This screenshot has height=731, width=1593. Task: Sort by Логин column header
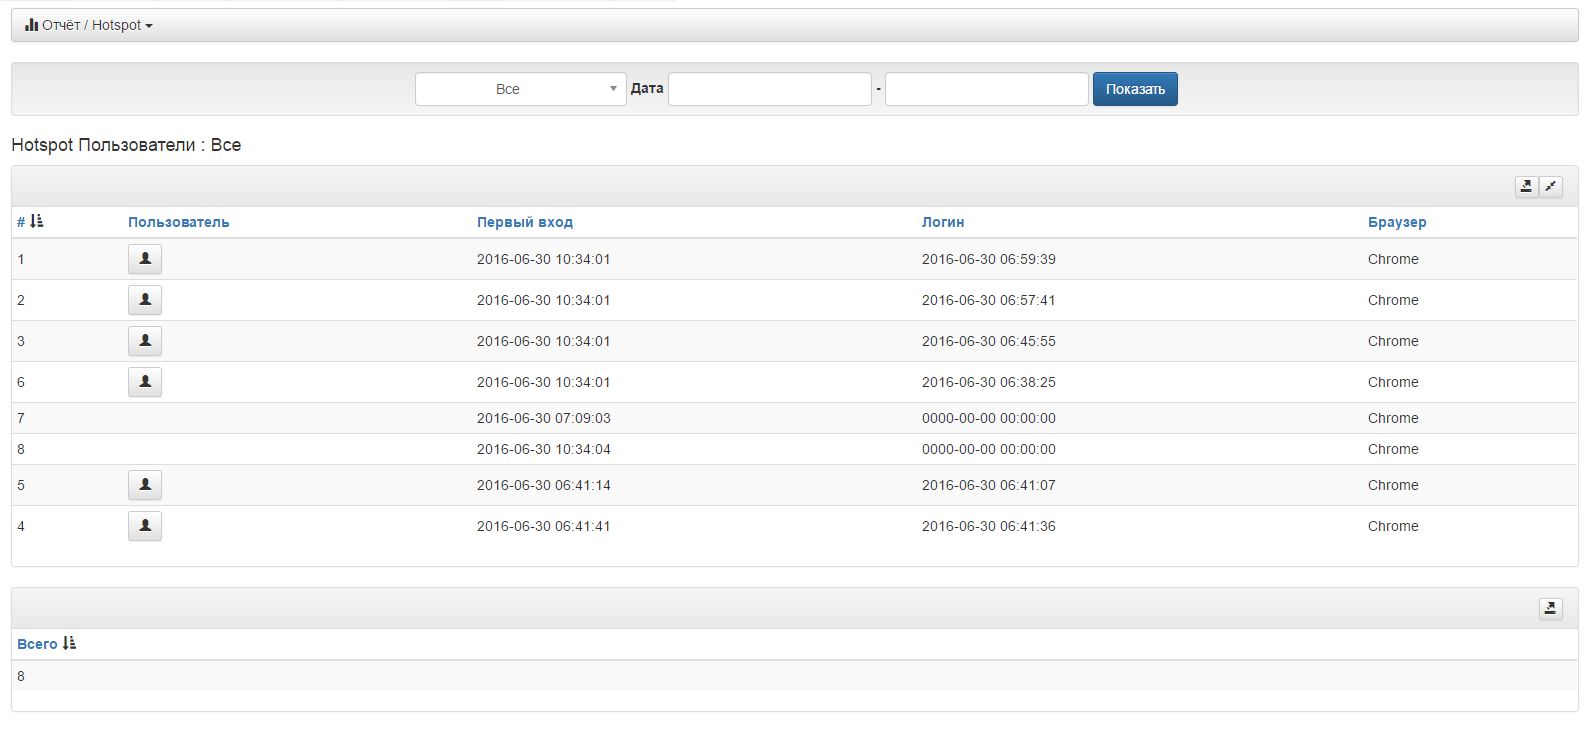pyautogui.click(x=942, y=222)
